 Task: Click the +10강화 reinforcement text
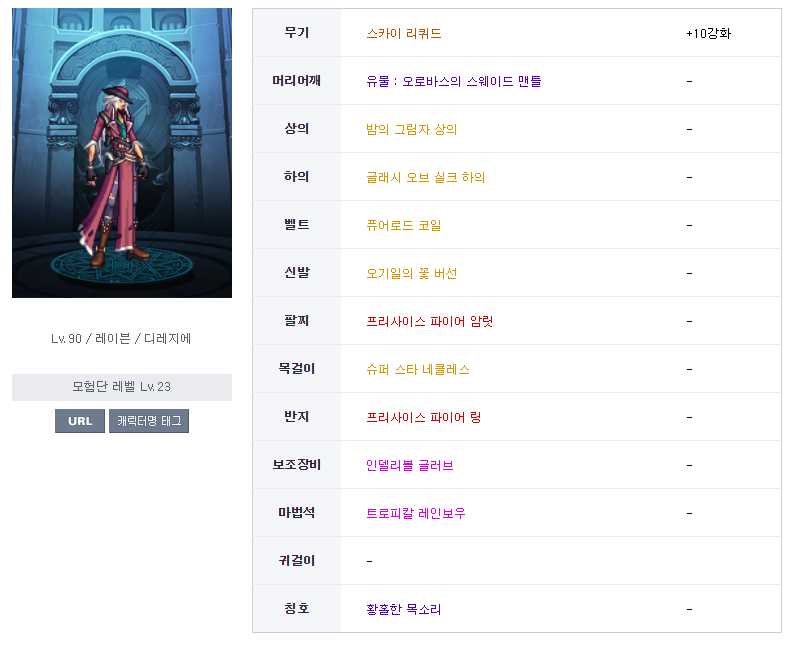coord(708,33)
